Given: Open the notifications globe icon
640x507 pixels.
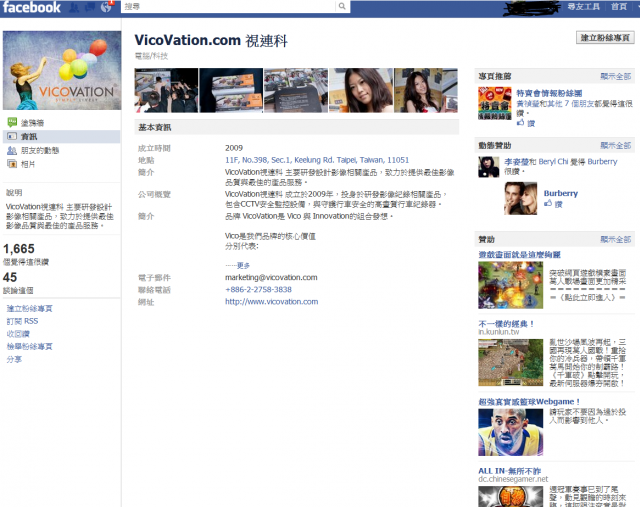Looking at the screenshot, I should [x=106, y=7].
